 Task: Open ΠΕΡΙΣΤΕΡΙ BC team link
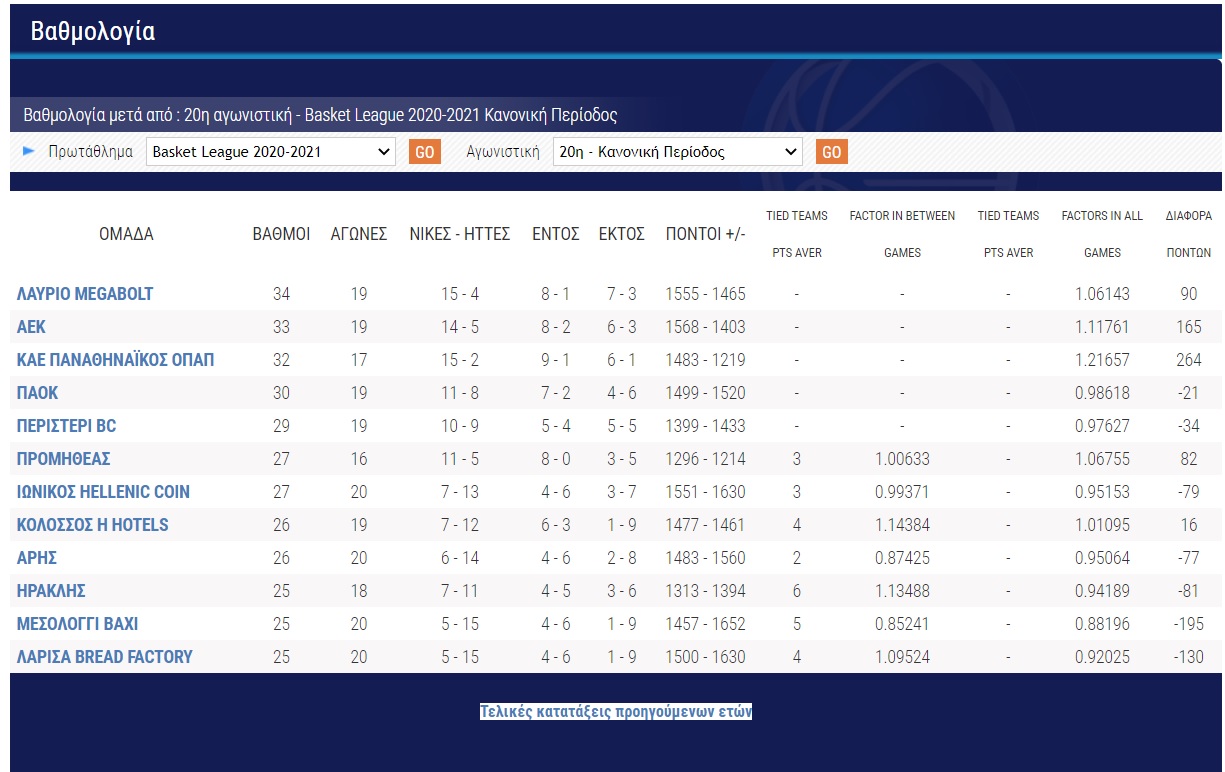coord(66,426)
